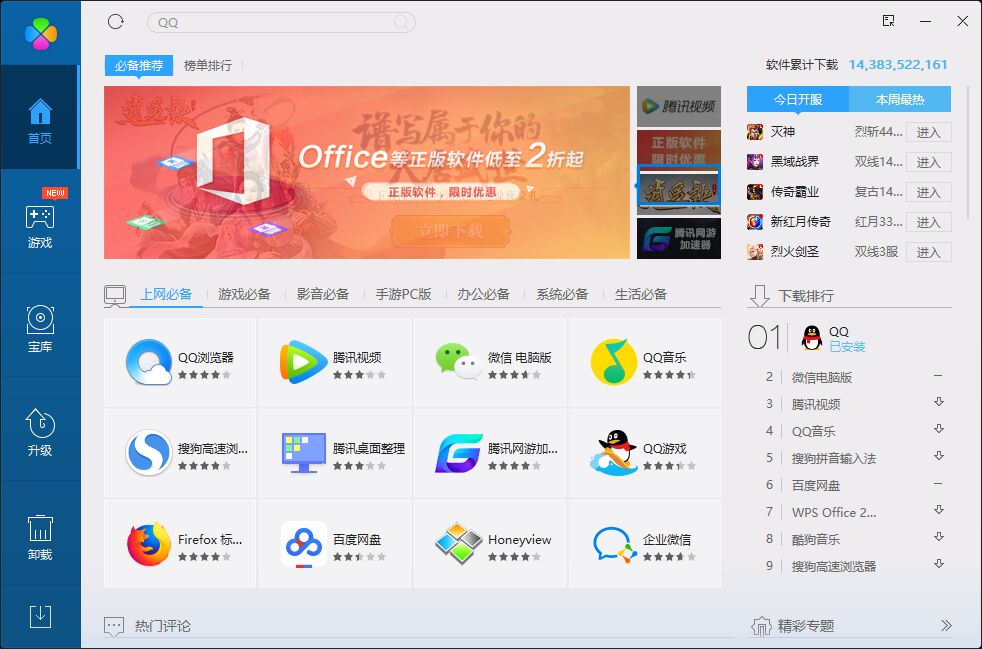Click the 下载排行 section heading
Screen dimensions: 982x649
pos(805,296)
